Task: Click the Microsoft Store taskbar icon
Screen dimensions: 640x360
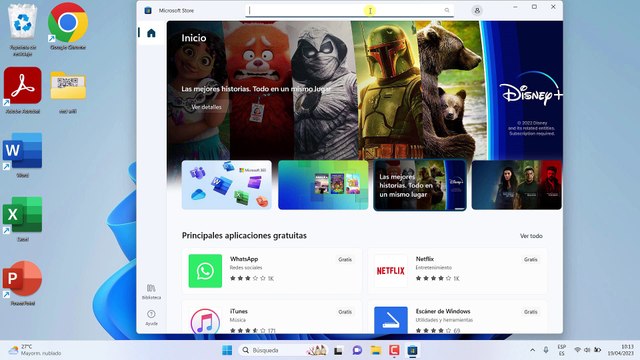Action: [x=412, y=350]
